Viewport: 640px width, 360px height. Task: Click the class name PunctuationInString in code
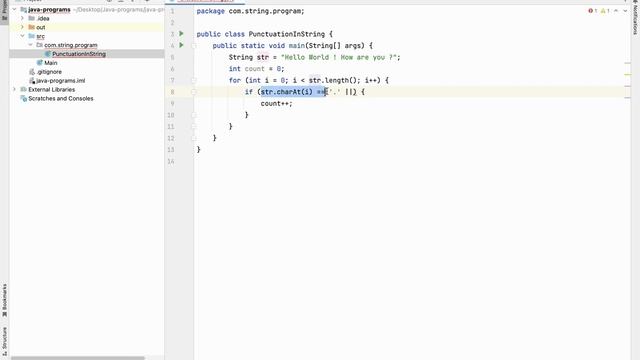[287, 34]
